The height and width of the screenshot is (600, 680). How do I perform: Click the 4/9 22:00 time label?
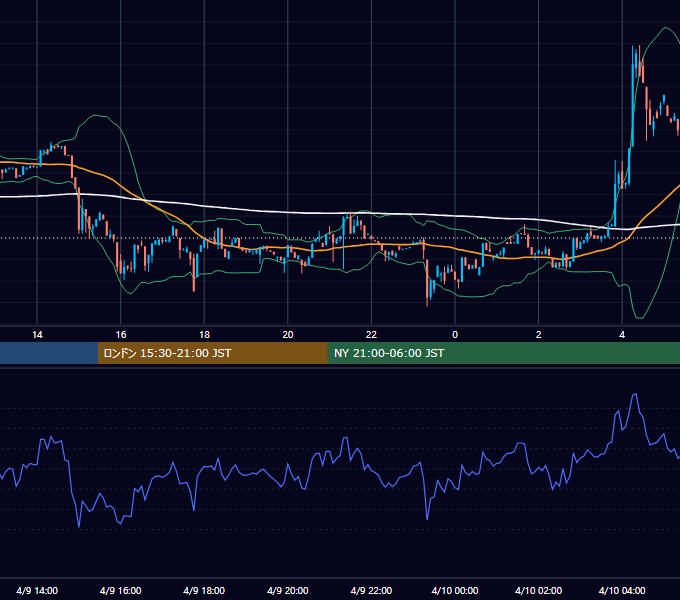371,590
